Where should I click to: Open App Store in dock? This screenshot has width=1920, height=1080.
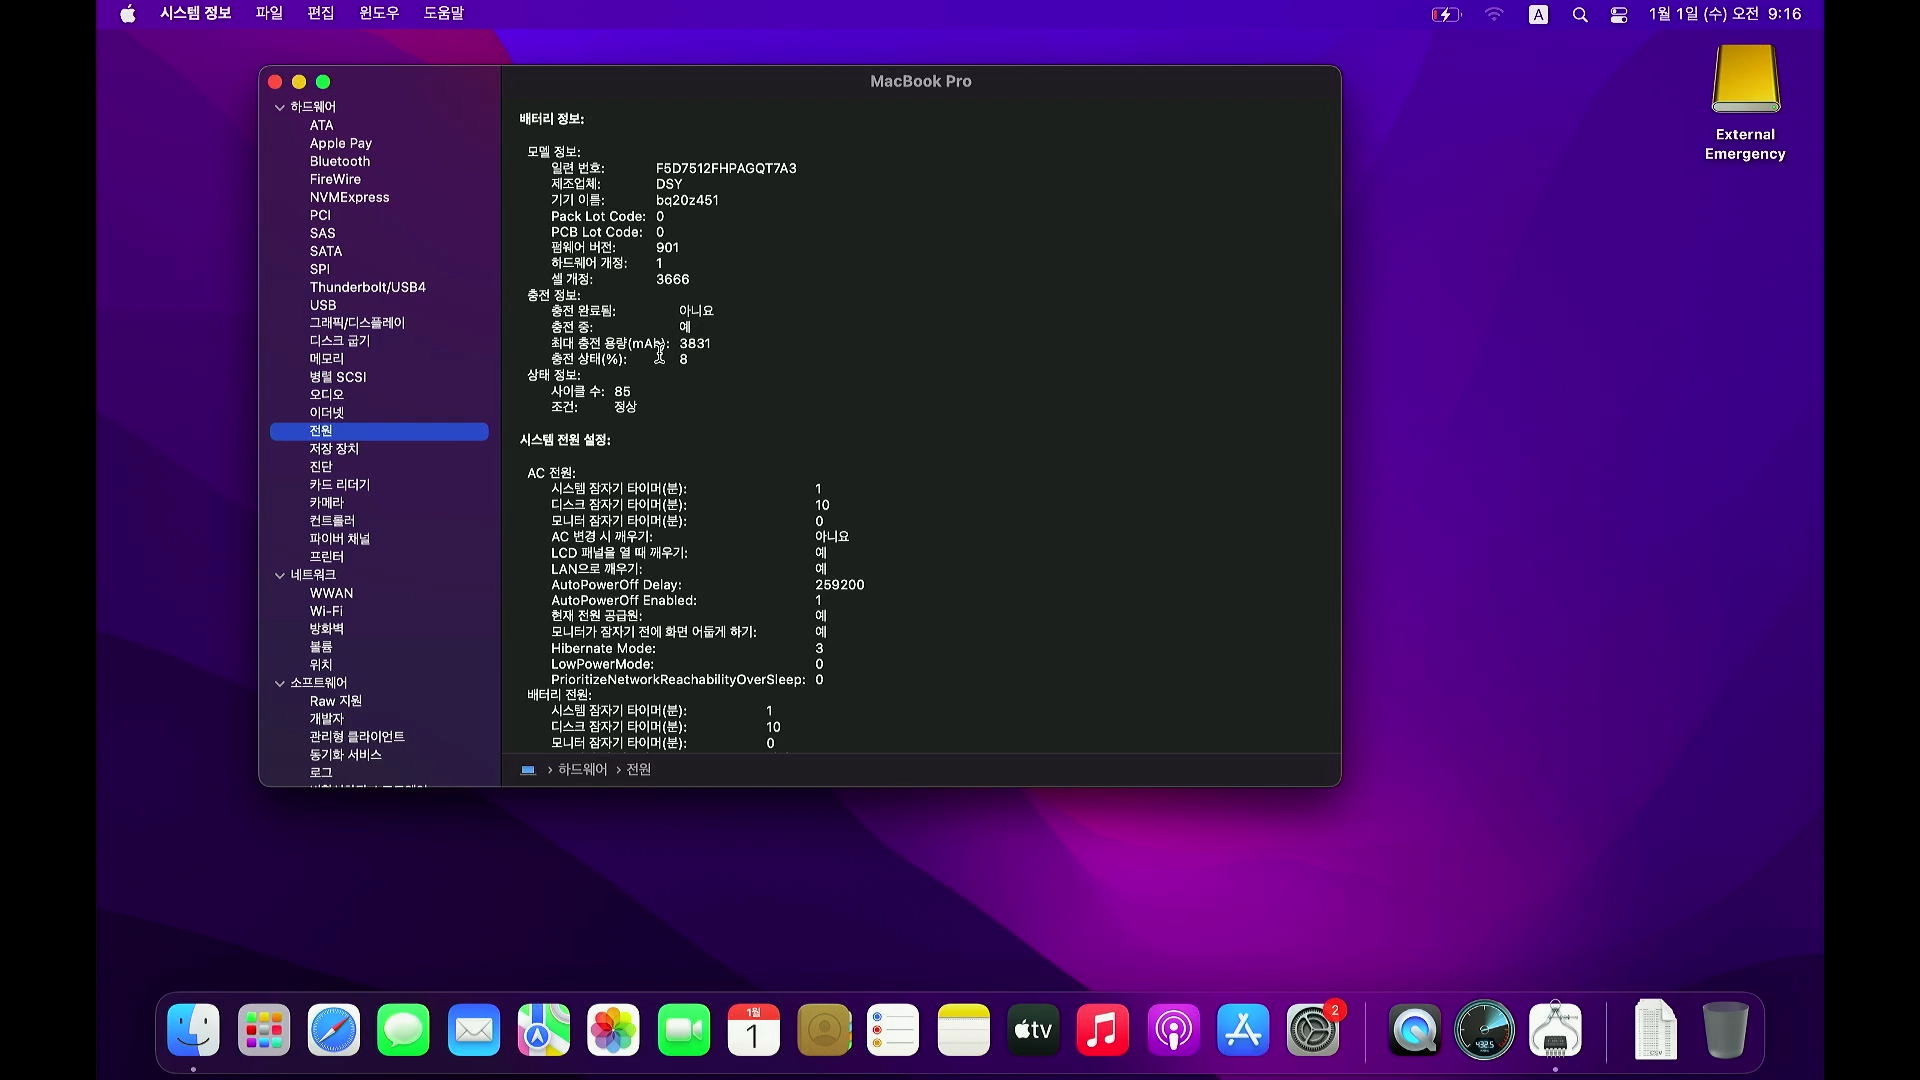tap(1243, 1030)
